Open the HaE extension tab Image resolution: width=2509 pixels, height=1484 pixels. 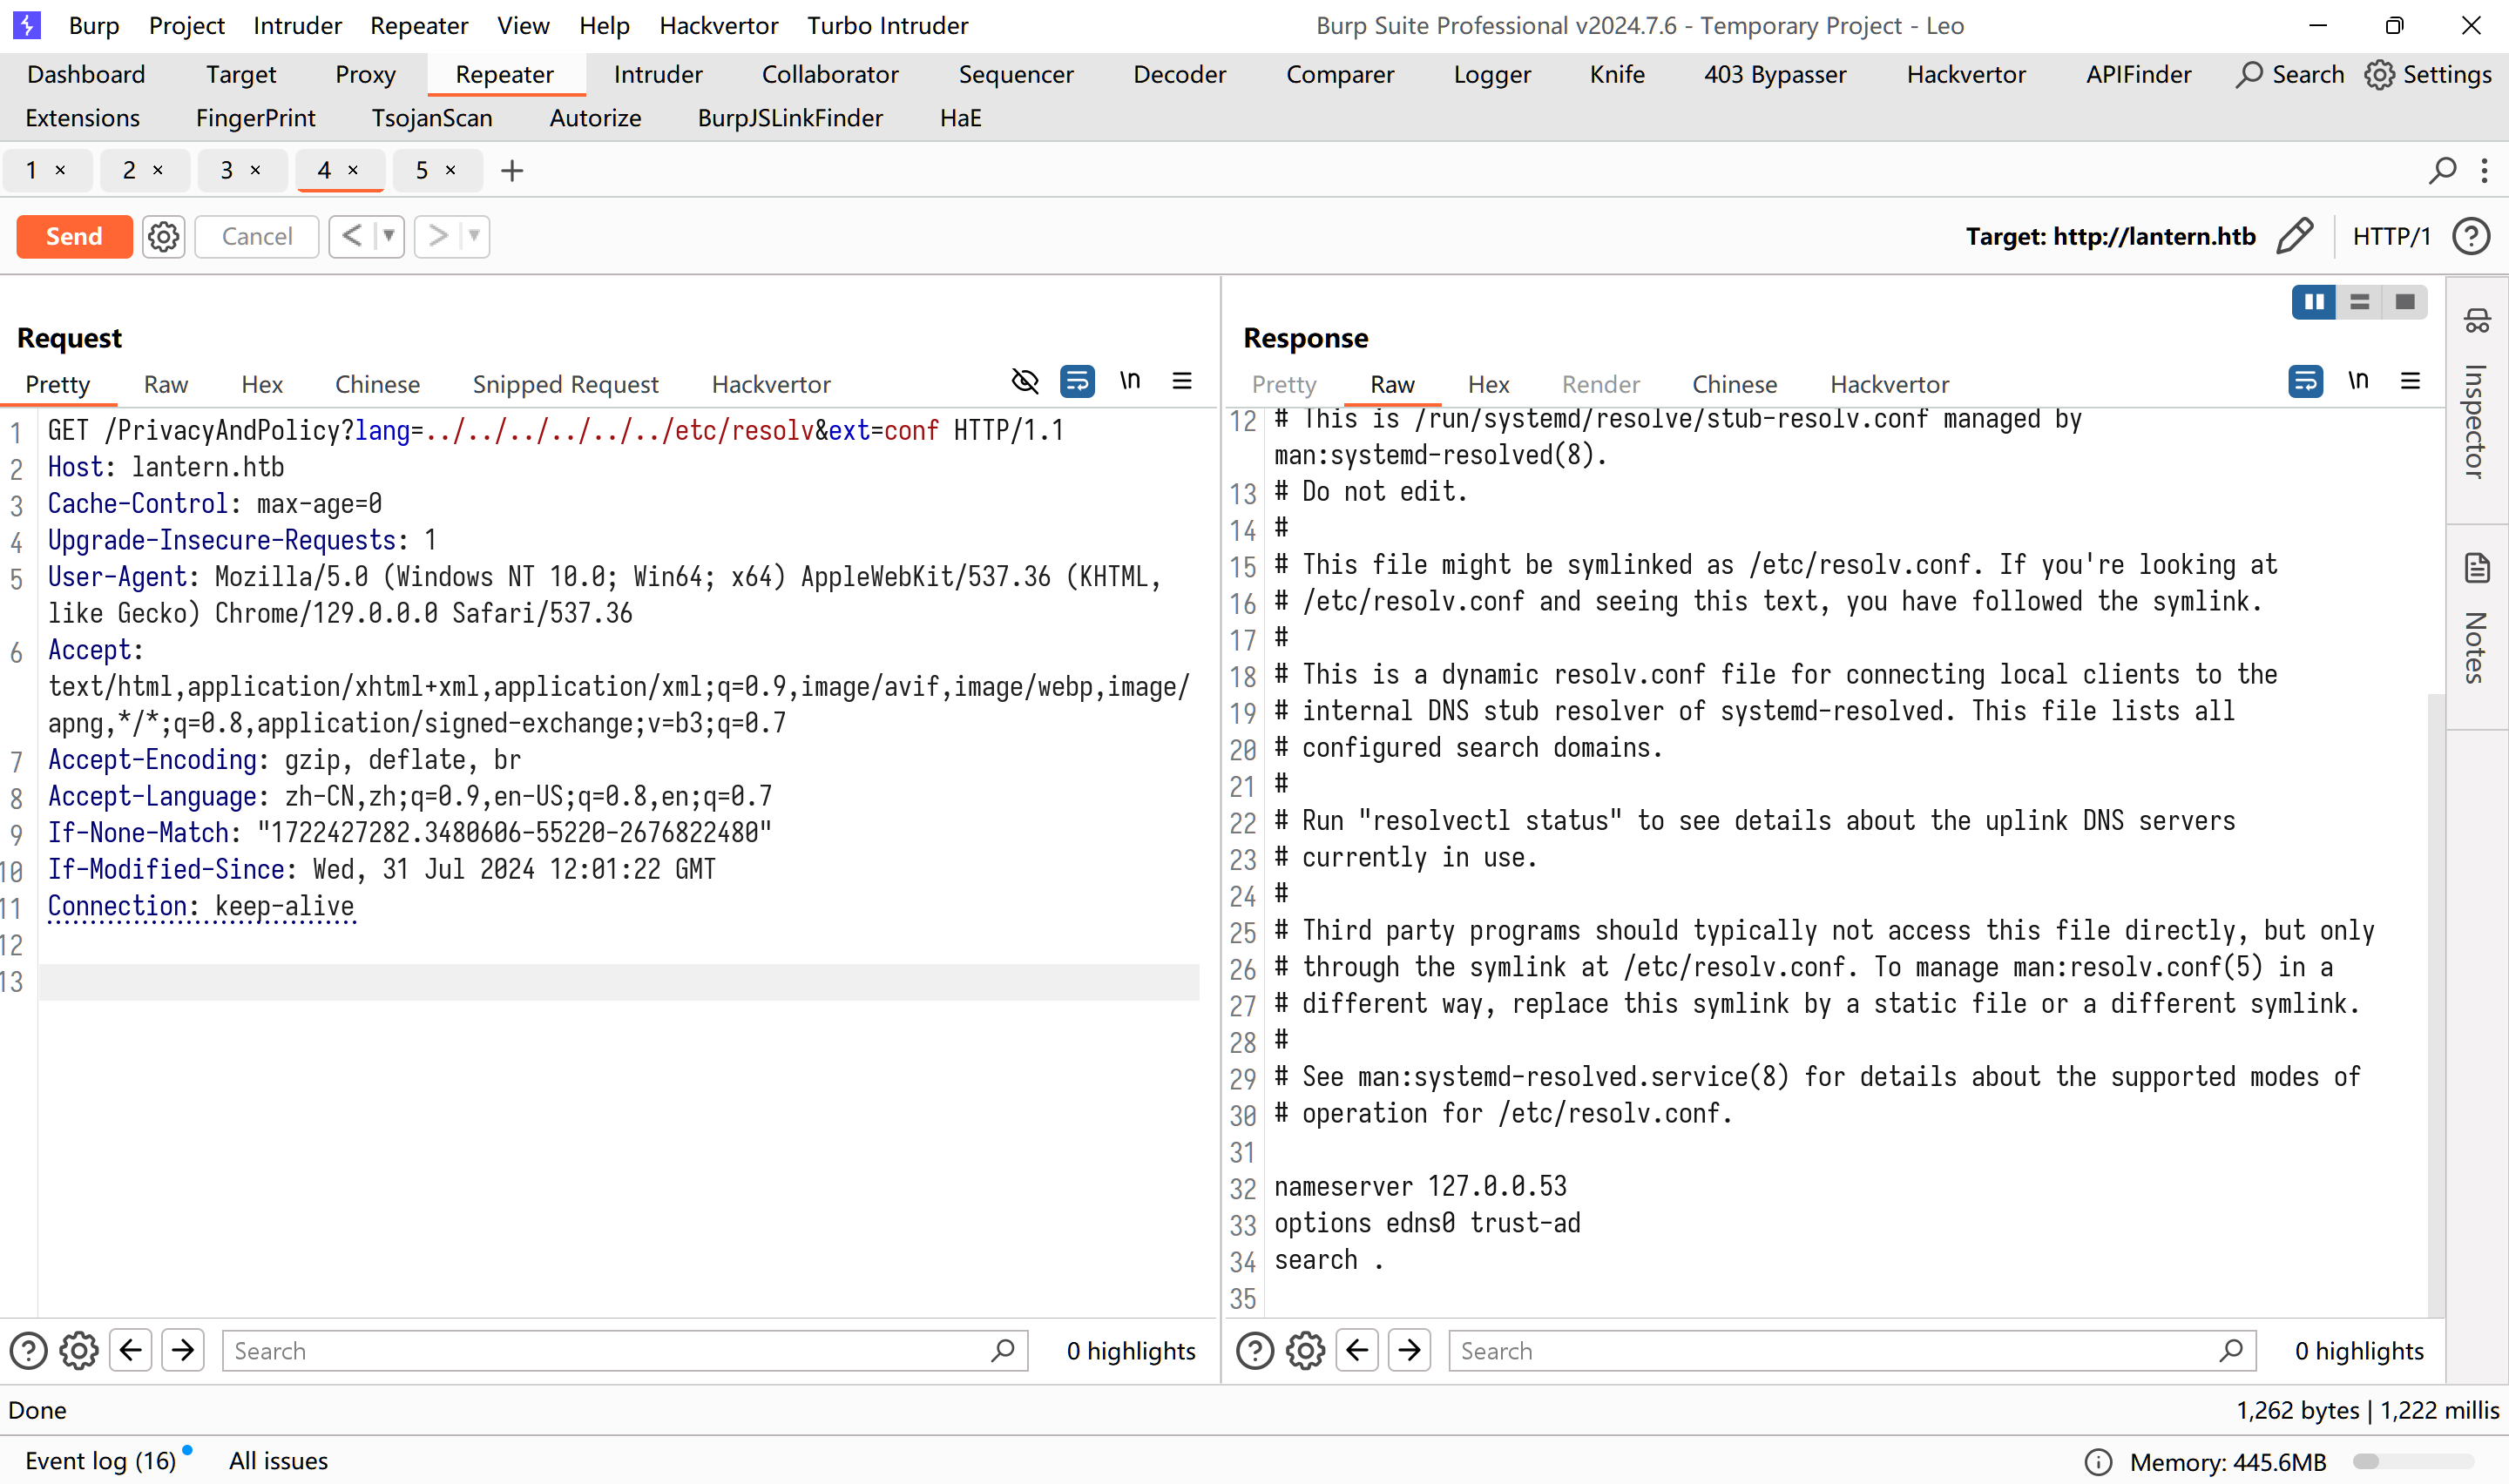(x=960, y=118)
